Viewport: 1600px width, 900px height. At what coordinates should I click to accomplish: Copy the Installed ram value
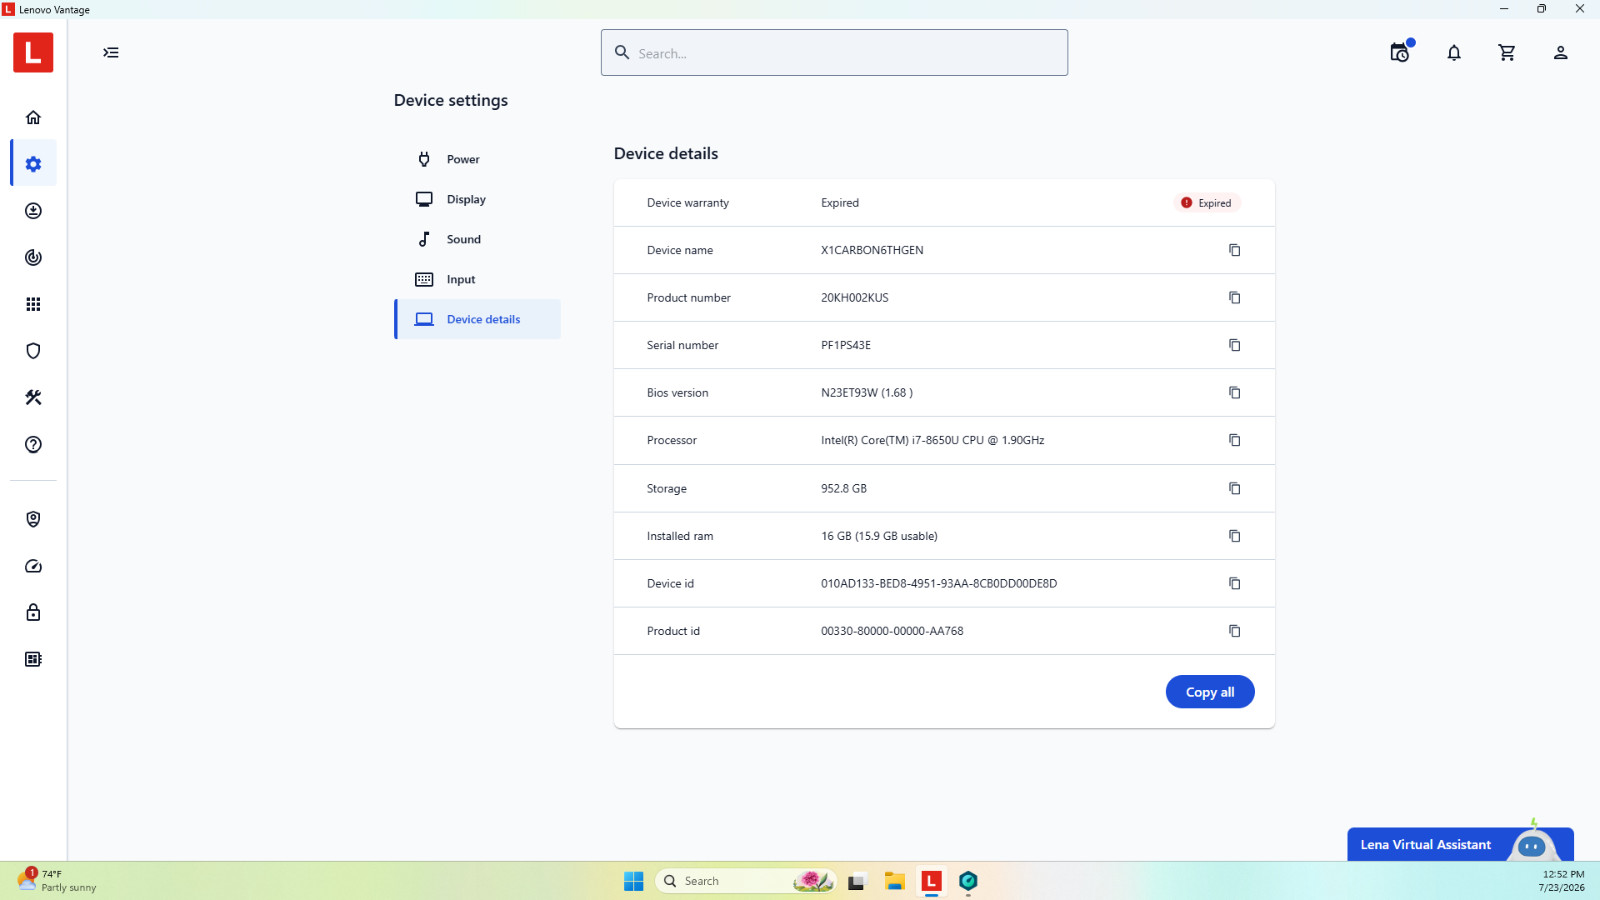(1235, 536)
